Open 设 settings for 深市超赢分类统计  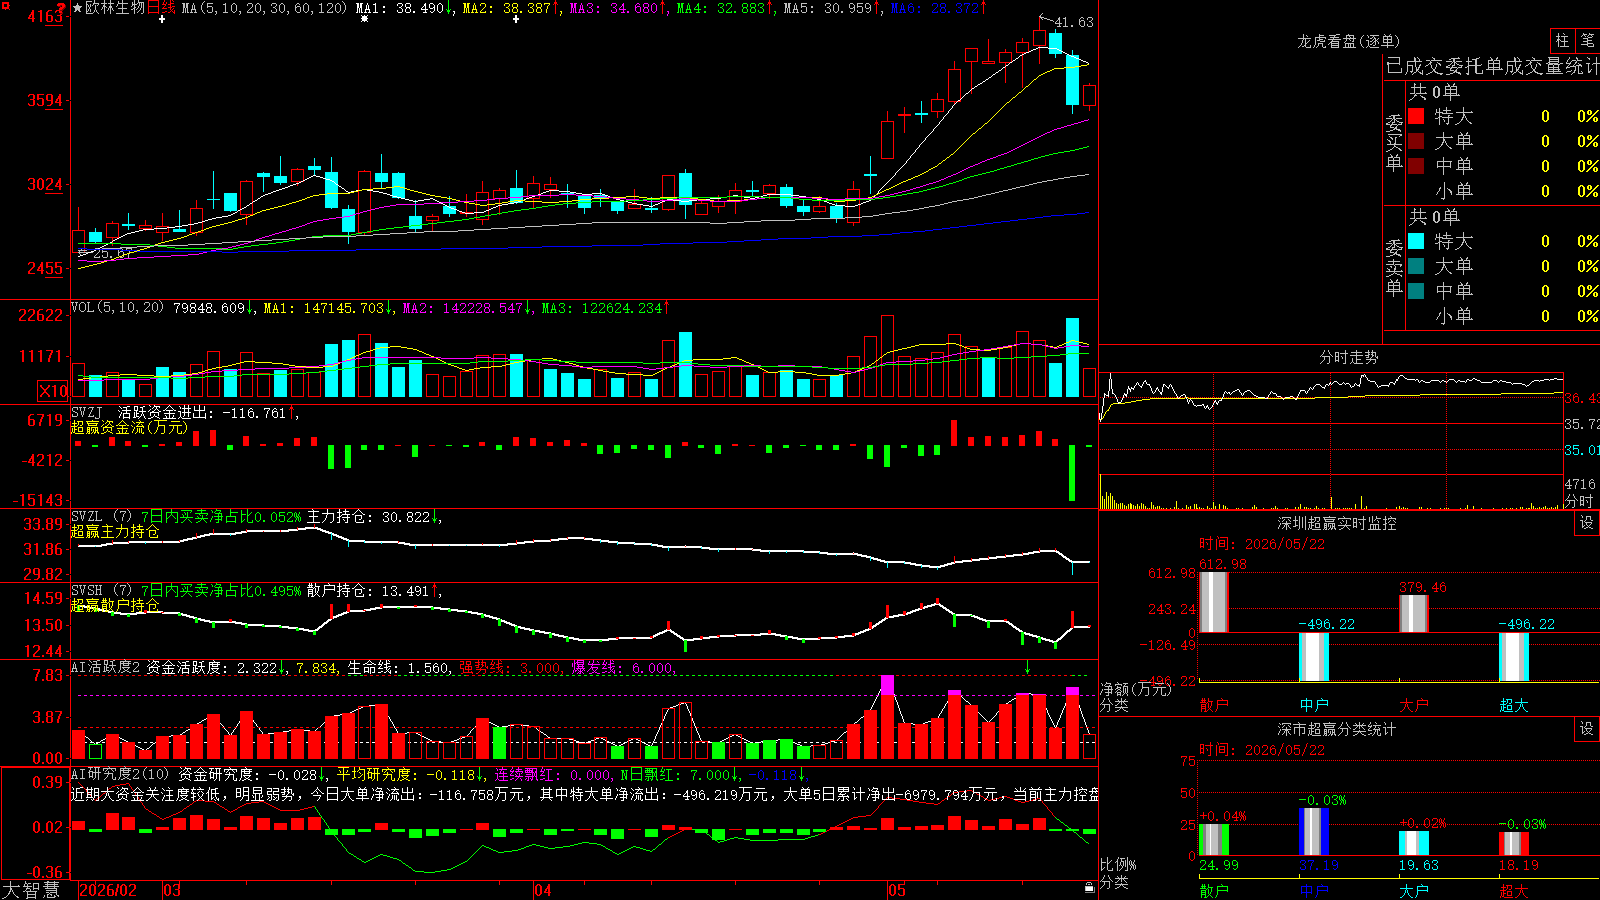[1586, 729]
